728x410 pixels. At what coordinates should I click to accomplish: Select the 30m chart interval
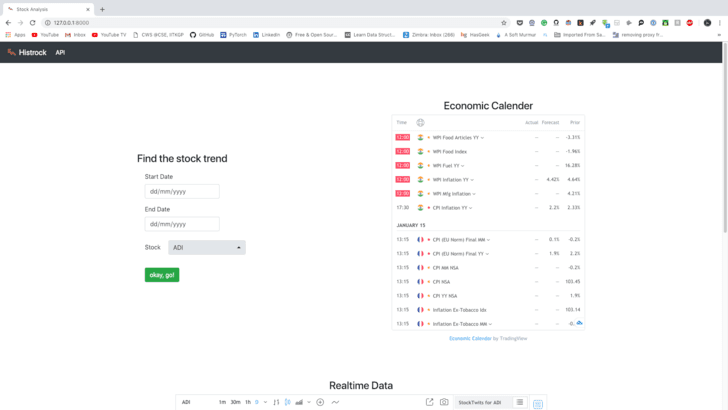235,402
